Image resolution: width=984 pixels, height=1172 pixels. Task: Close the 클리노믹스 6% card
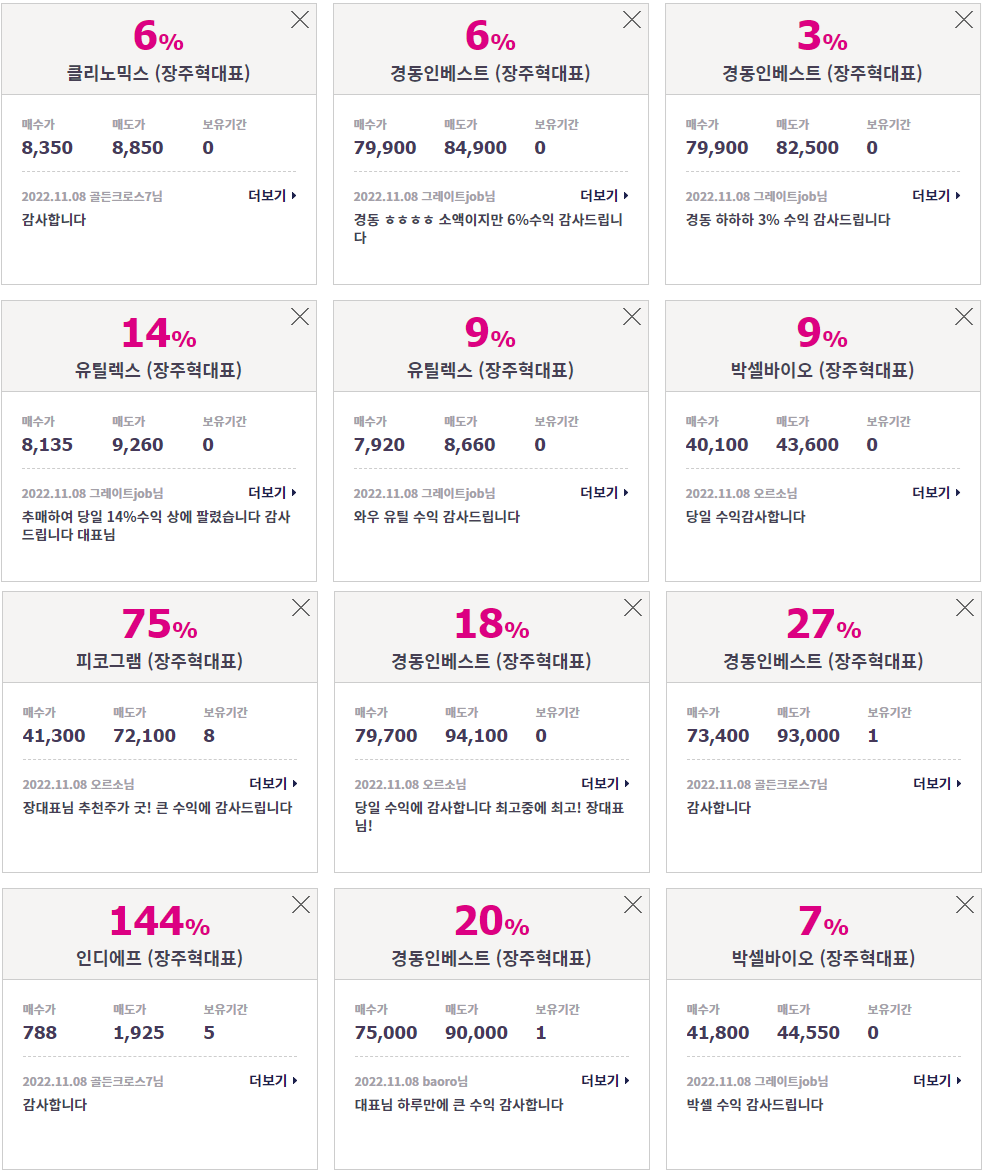tap(300, 20)
